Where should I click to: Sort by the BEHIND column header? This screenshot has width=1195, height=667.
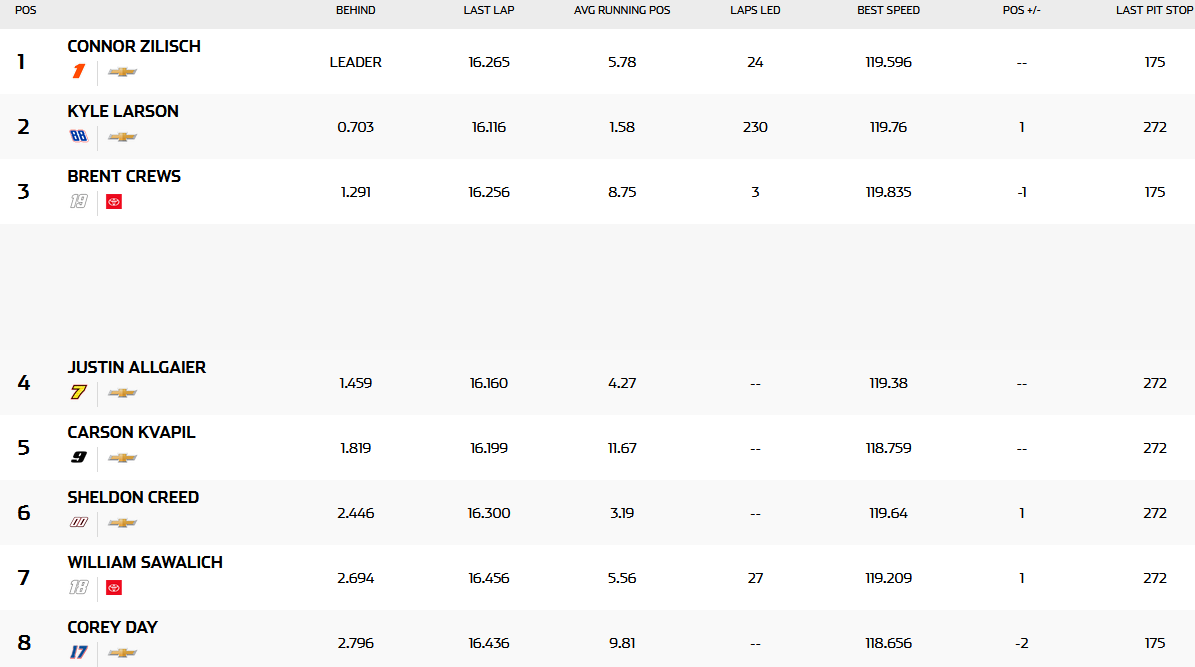(355, 10)
